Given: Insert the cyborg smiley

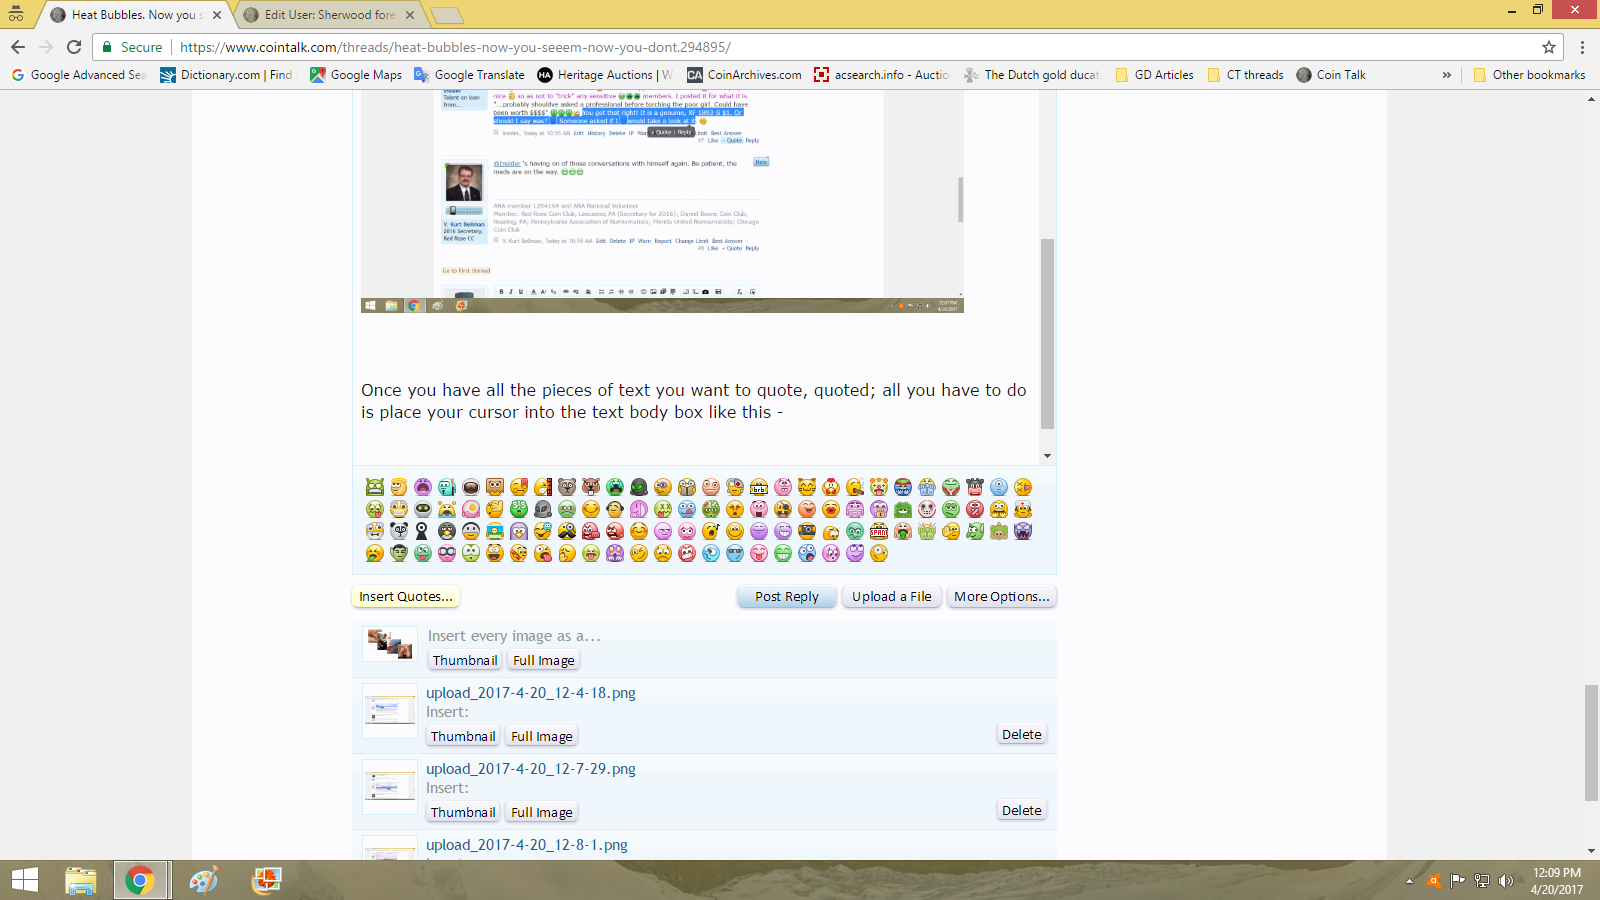Looking at the screenshot, I should tap(735, 487).
